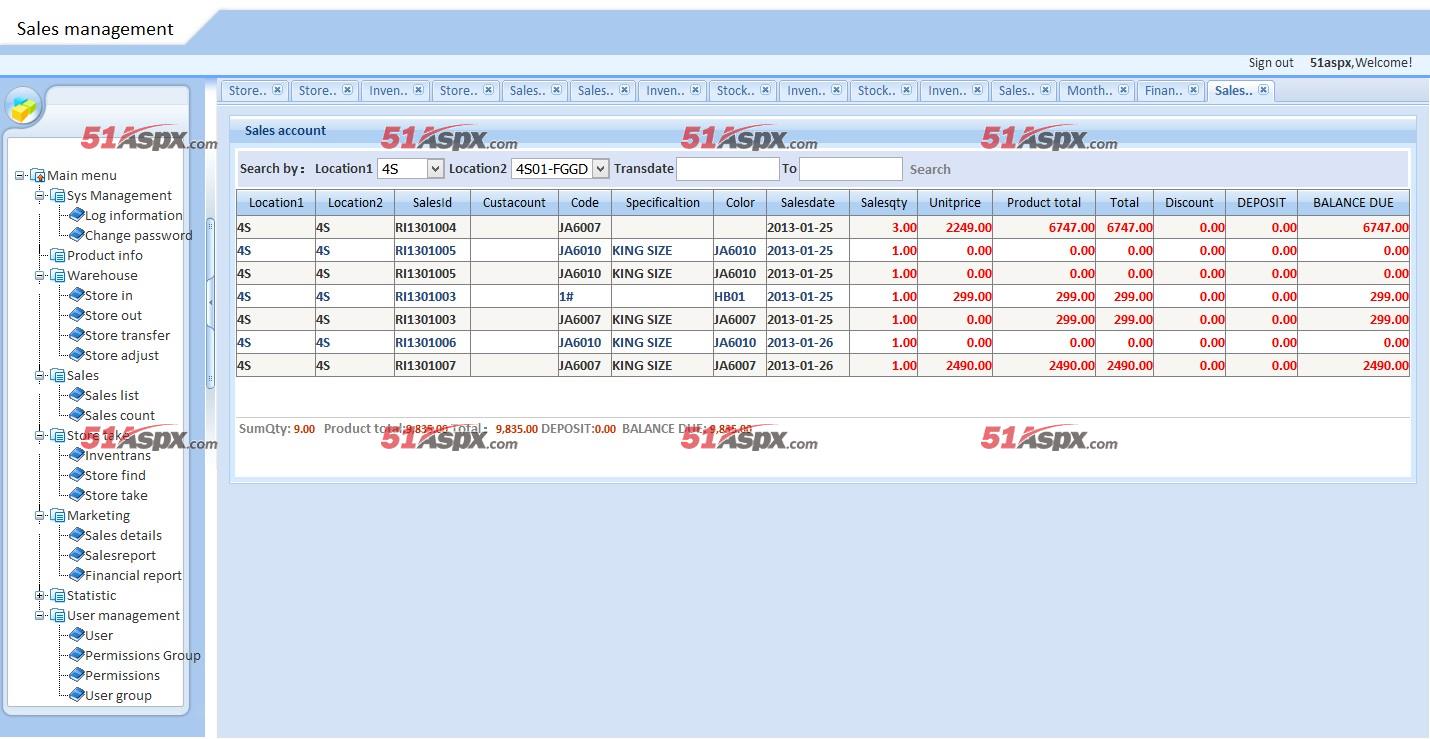Open the Location2 dropdown showing 4S01-FGGD
Image resolution: width=1430 pixels, height=739 pixels.
coord(600,169)
